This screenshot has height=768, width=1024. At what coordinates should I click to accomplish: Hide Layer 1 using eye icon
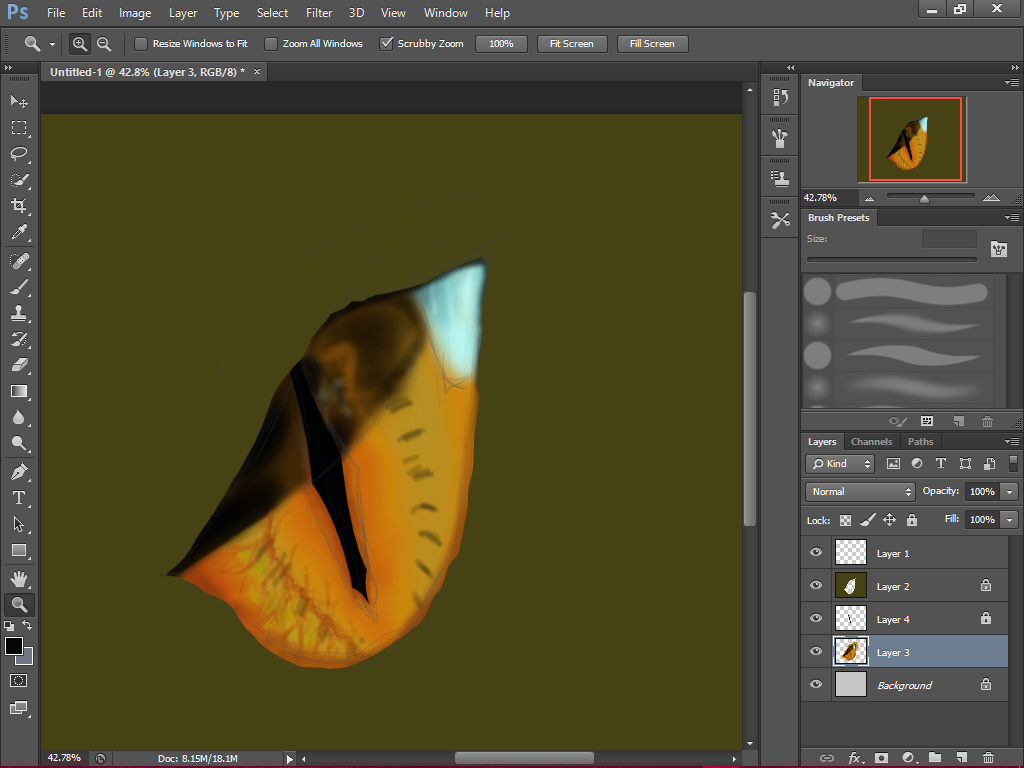tap(816, 553)
